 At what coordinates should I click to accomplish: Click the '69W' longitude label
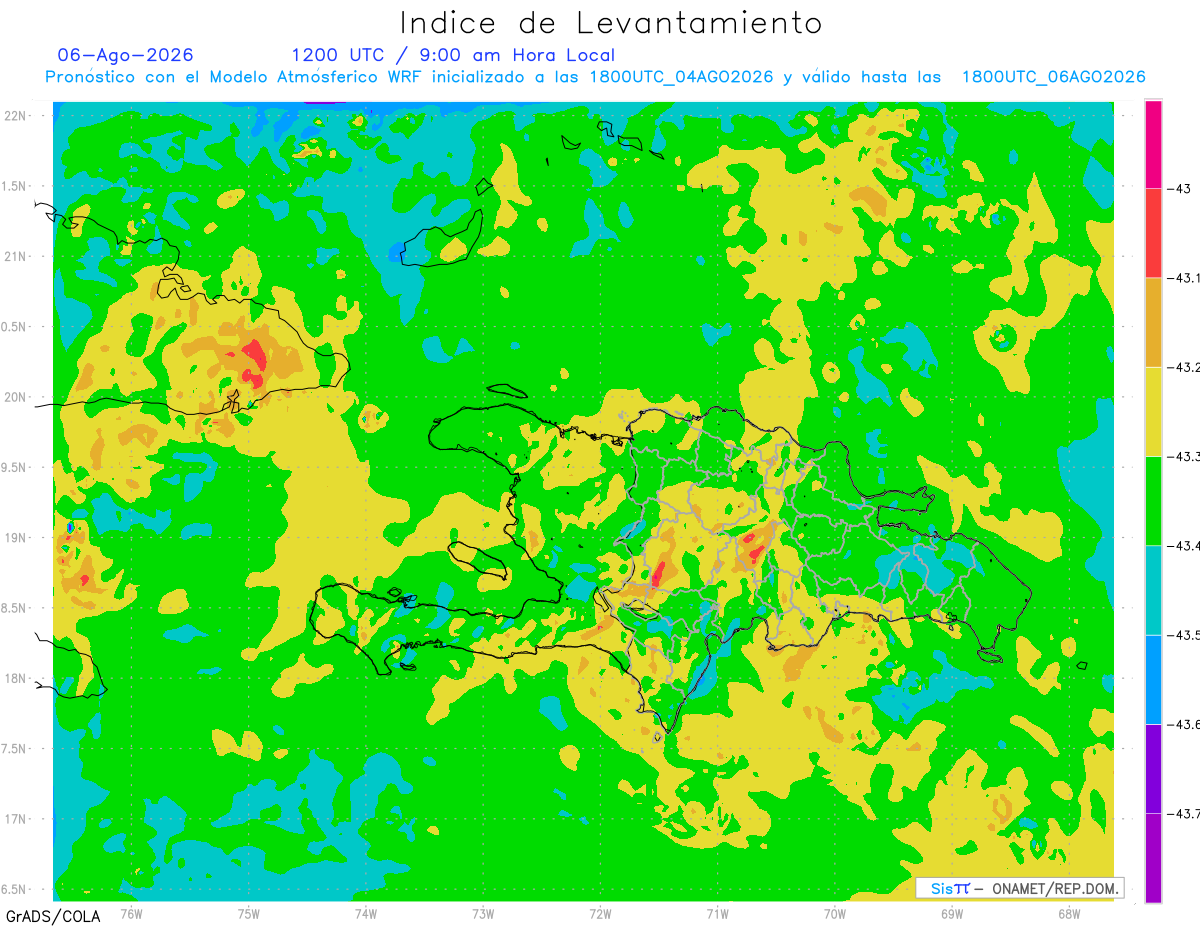click(952, 913)
